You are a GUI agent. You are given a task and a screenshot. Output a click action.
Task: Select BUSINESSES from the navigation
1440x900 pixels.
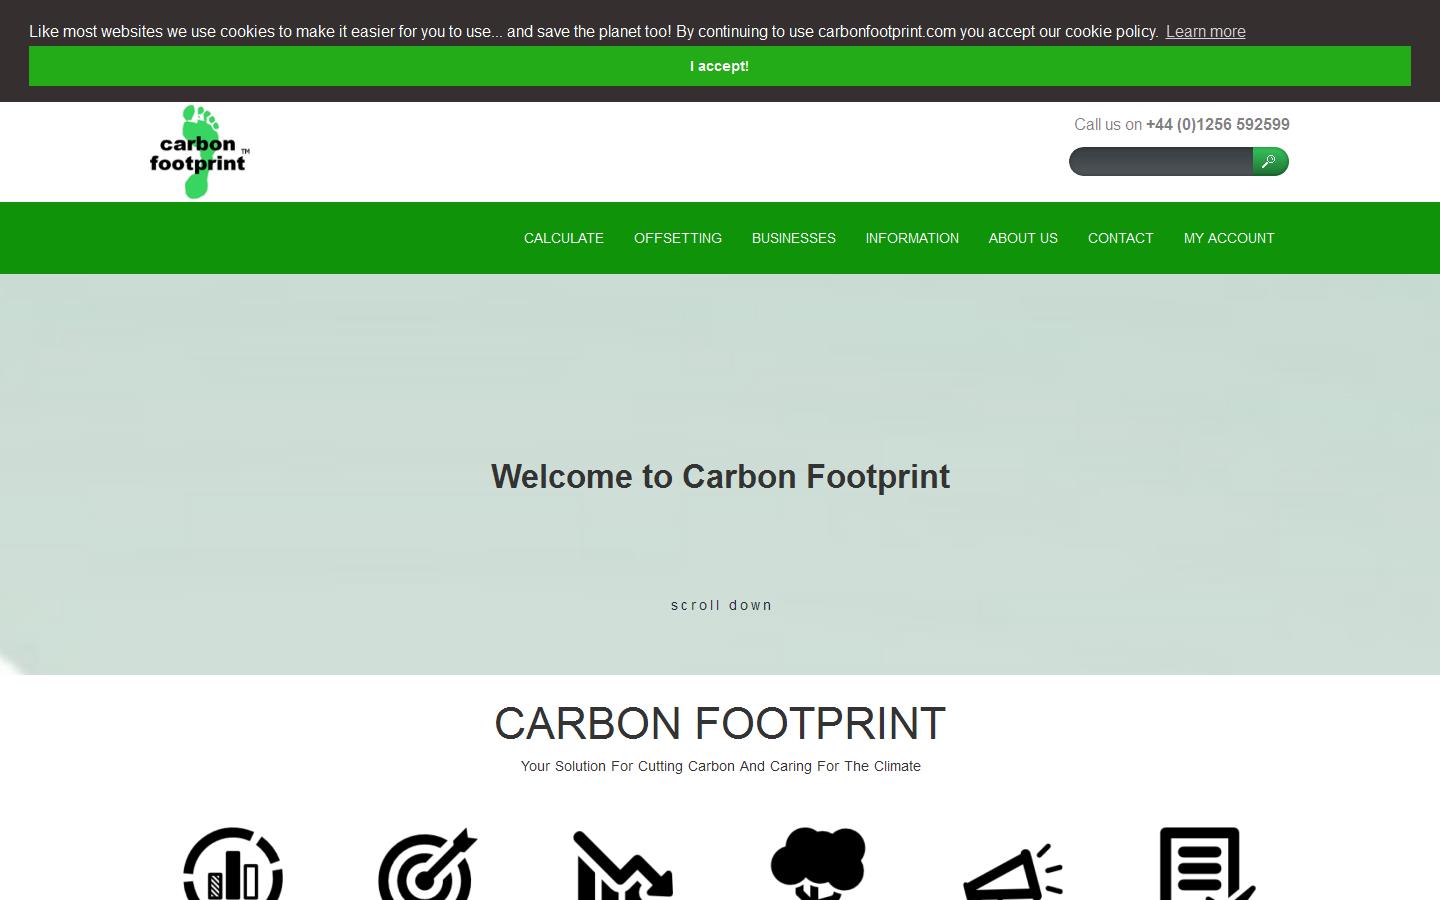coord(793,238)
